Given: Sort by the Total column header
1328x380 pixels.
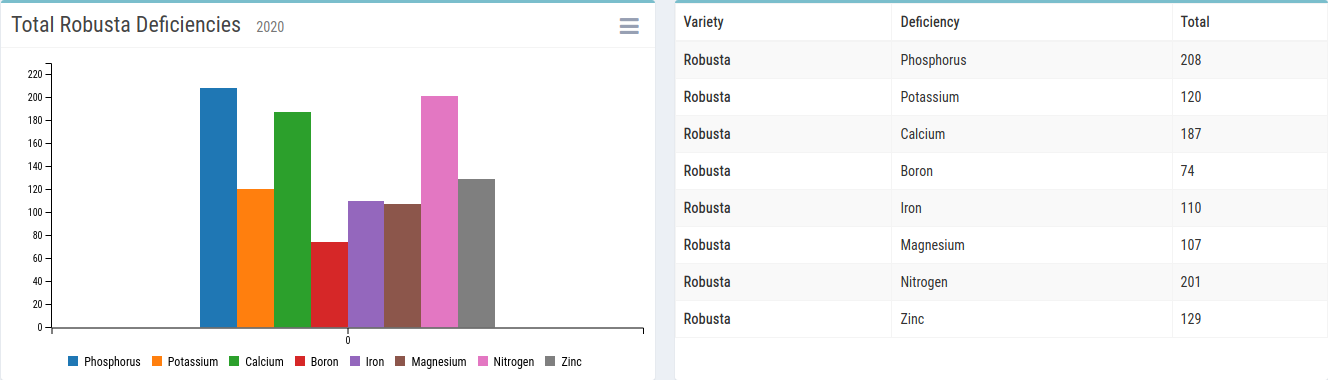Looking at the screenshot, I should click(x=1196, y=22).
